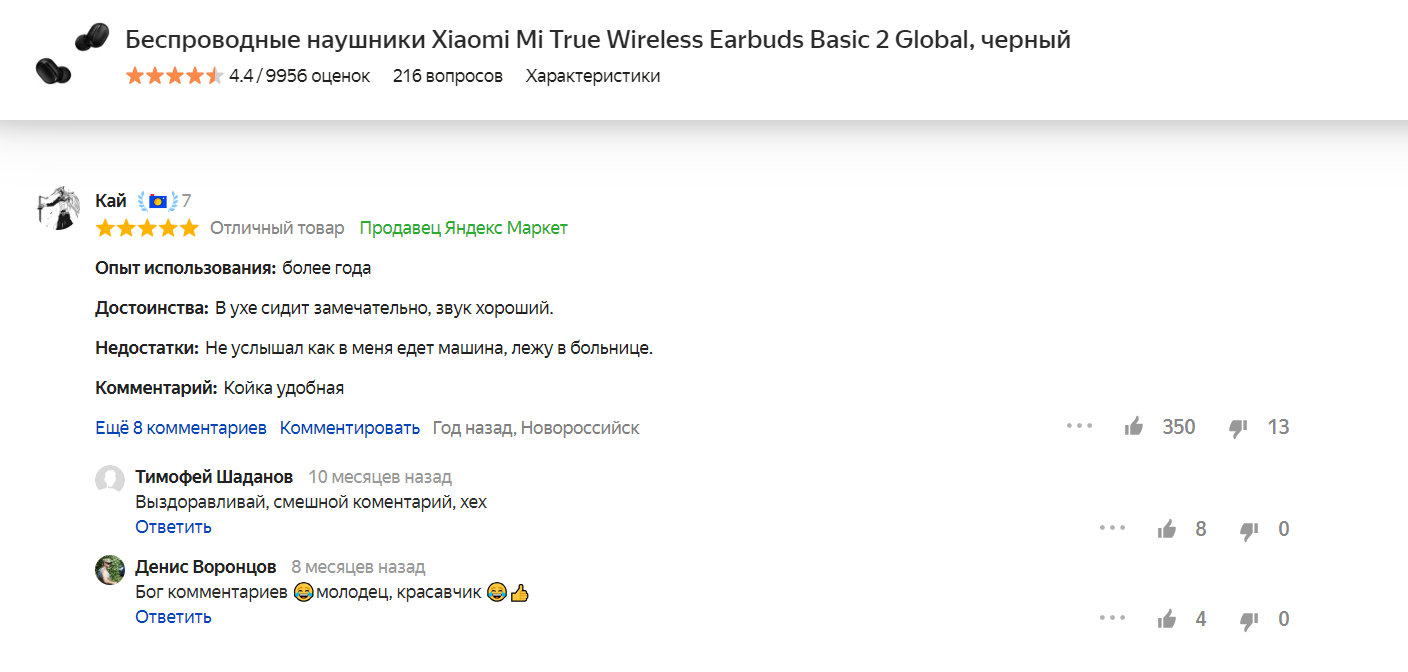Open Тимофей Шаданов's avatar
1408x672 pixels.
110,480
